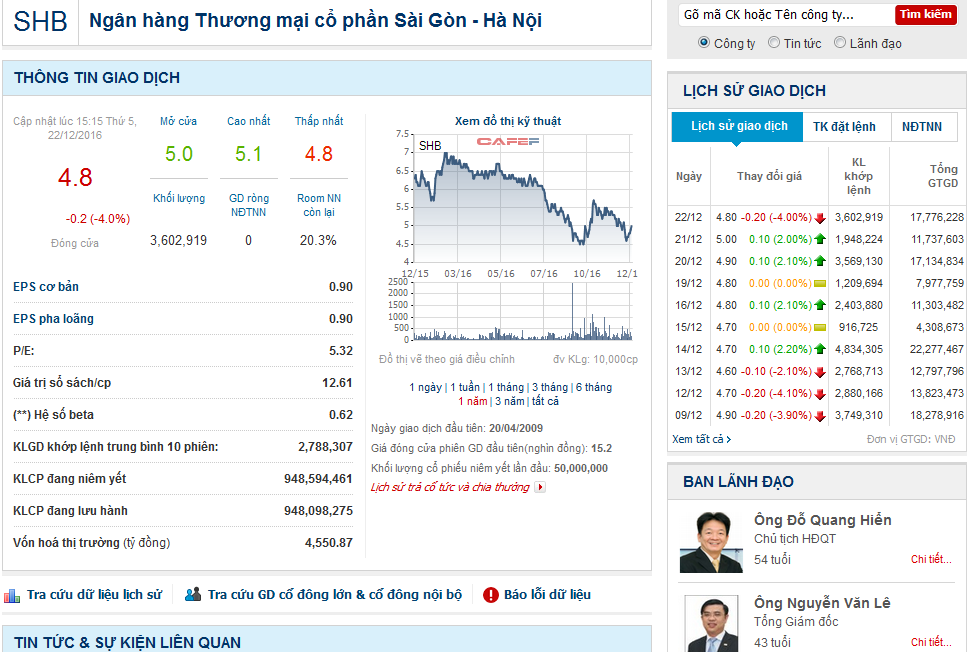Click the green up arrow in the 20/12 row
Image resolution: width=967 pixels, height=652 pixels.
tap(820, 262)
